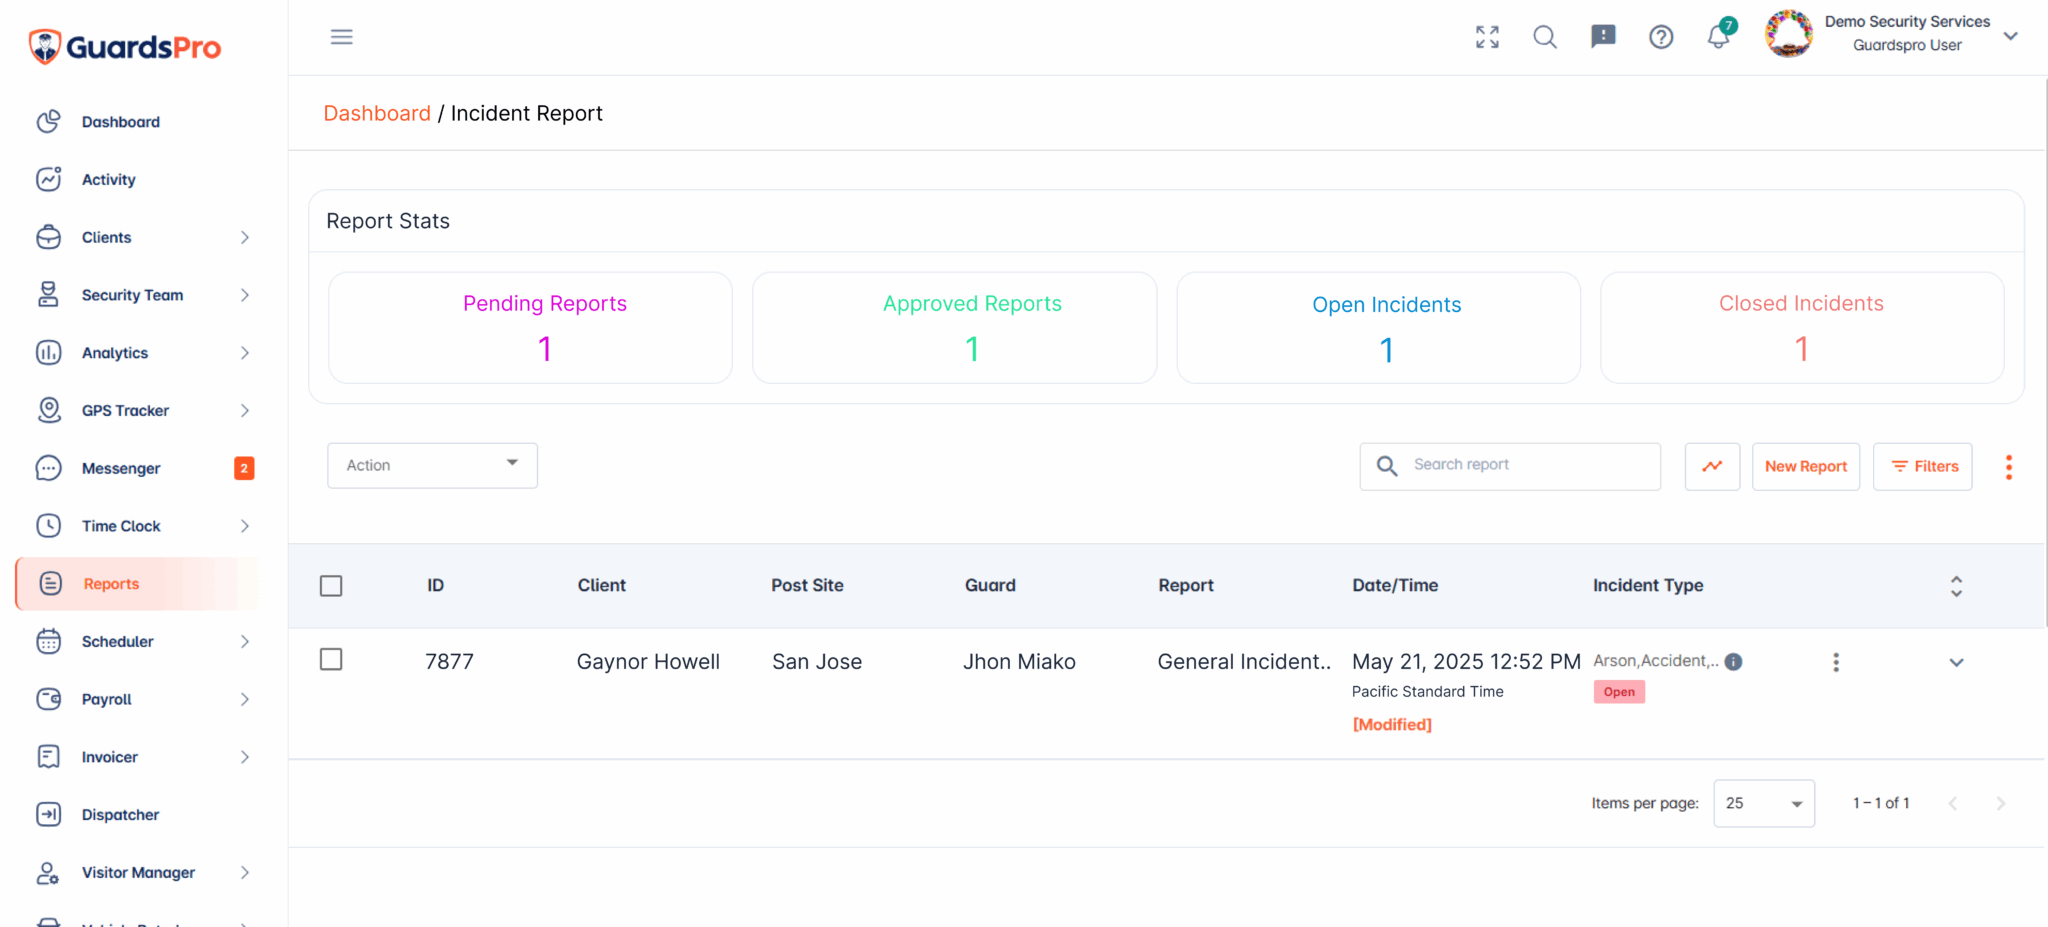Open the items per page dropdown

(x=1764, y=803)
